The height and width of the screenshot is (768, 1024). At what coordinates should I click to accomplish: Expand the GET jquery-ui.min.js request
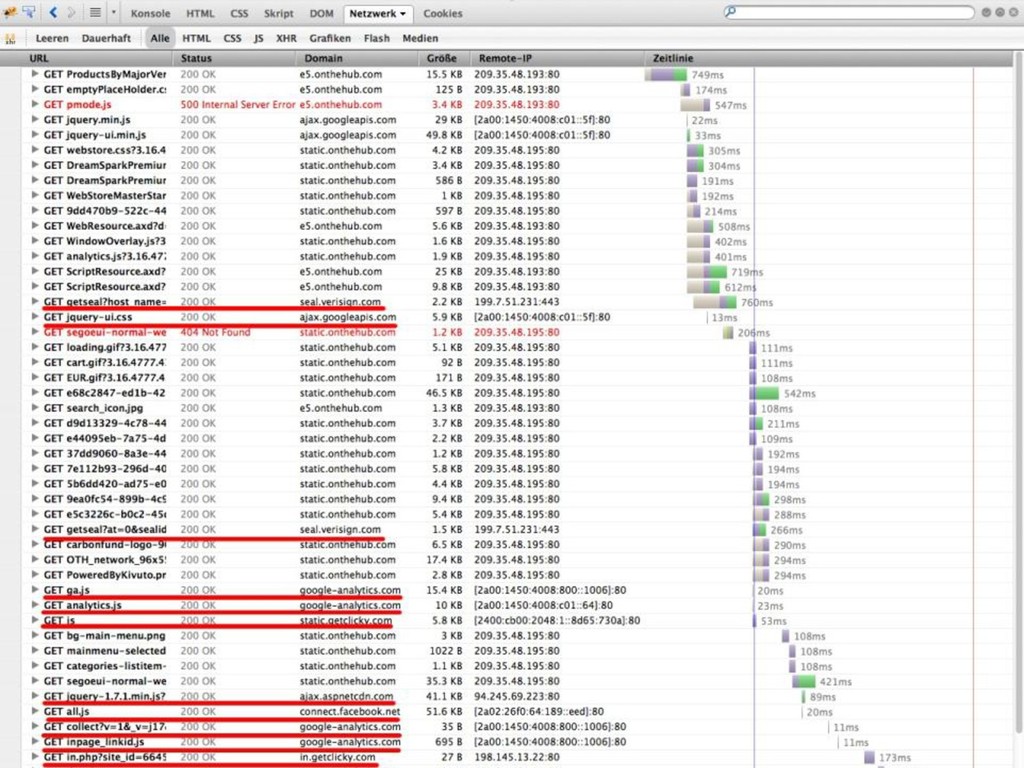pyautogui.click(x=35, y=135)
